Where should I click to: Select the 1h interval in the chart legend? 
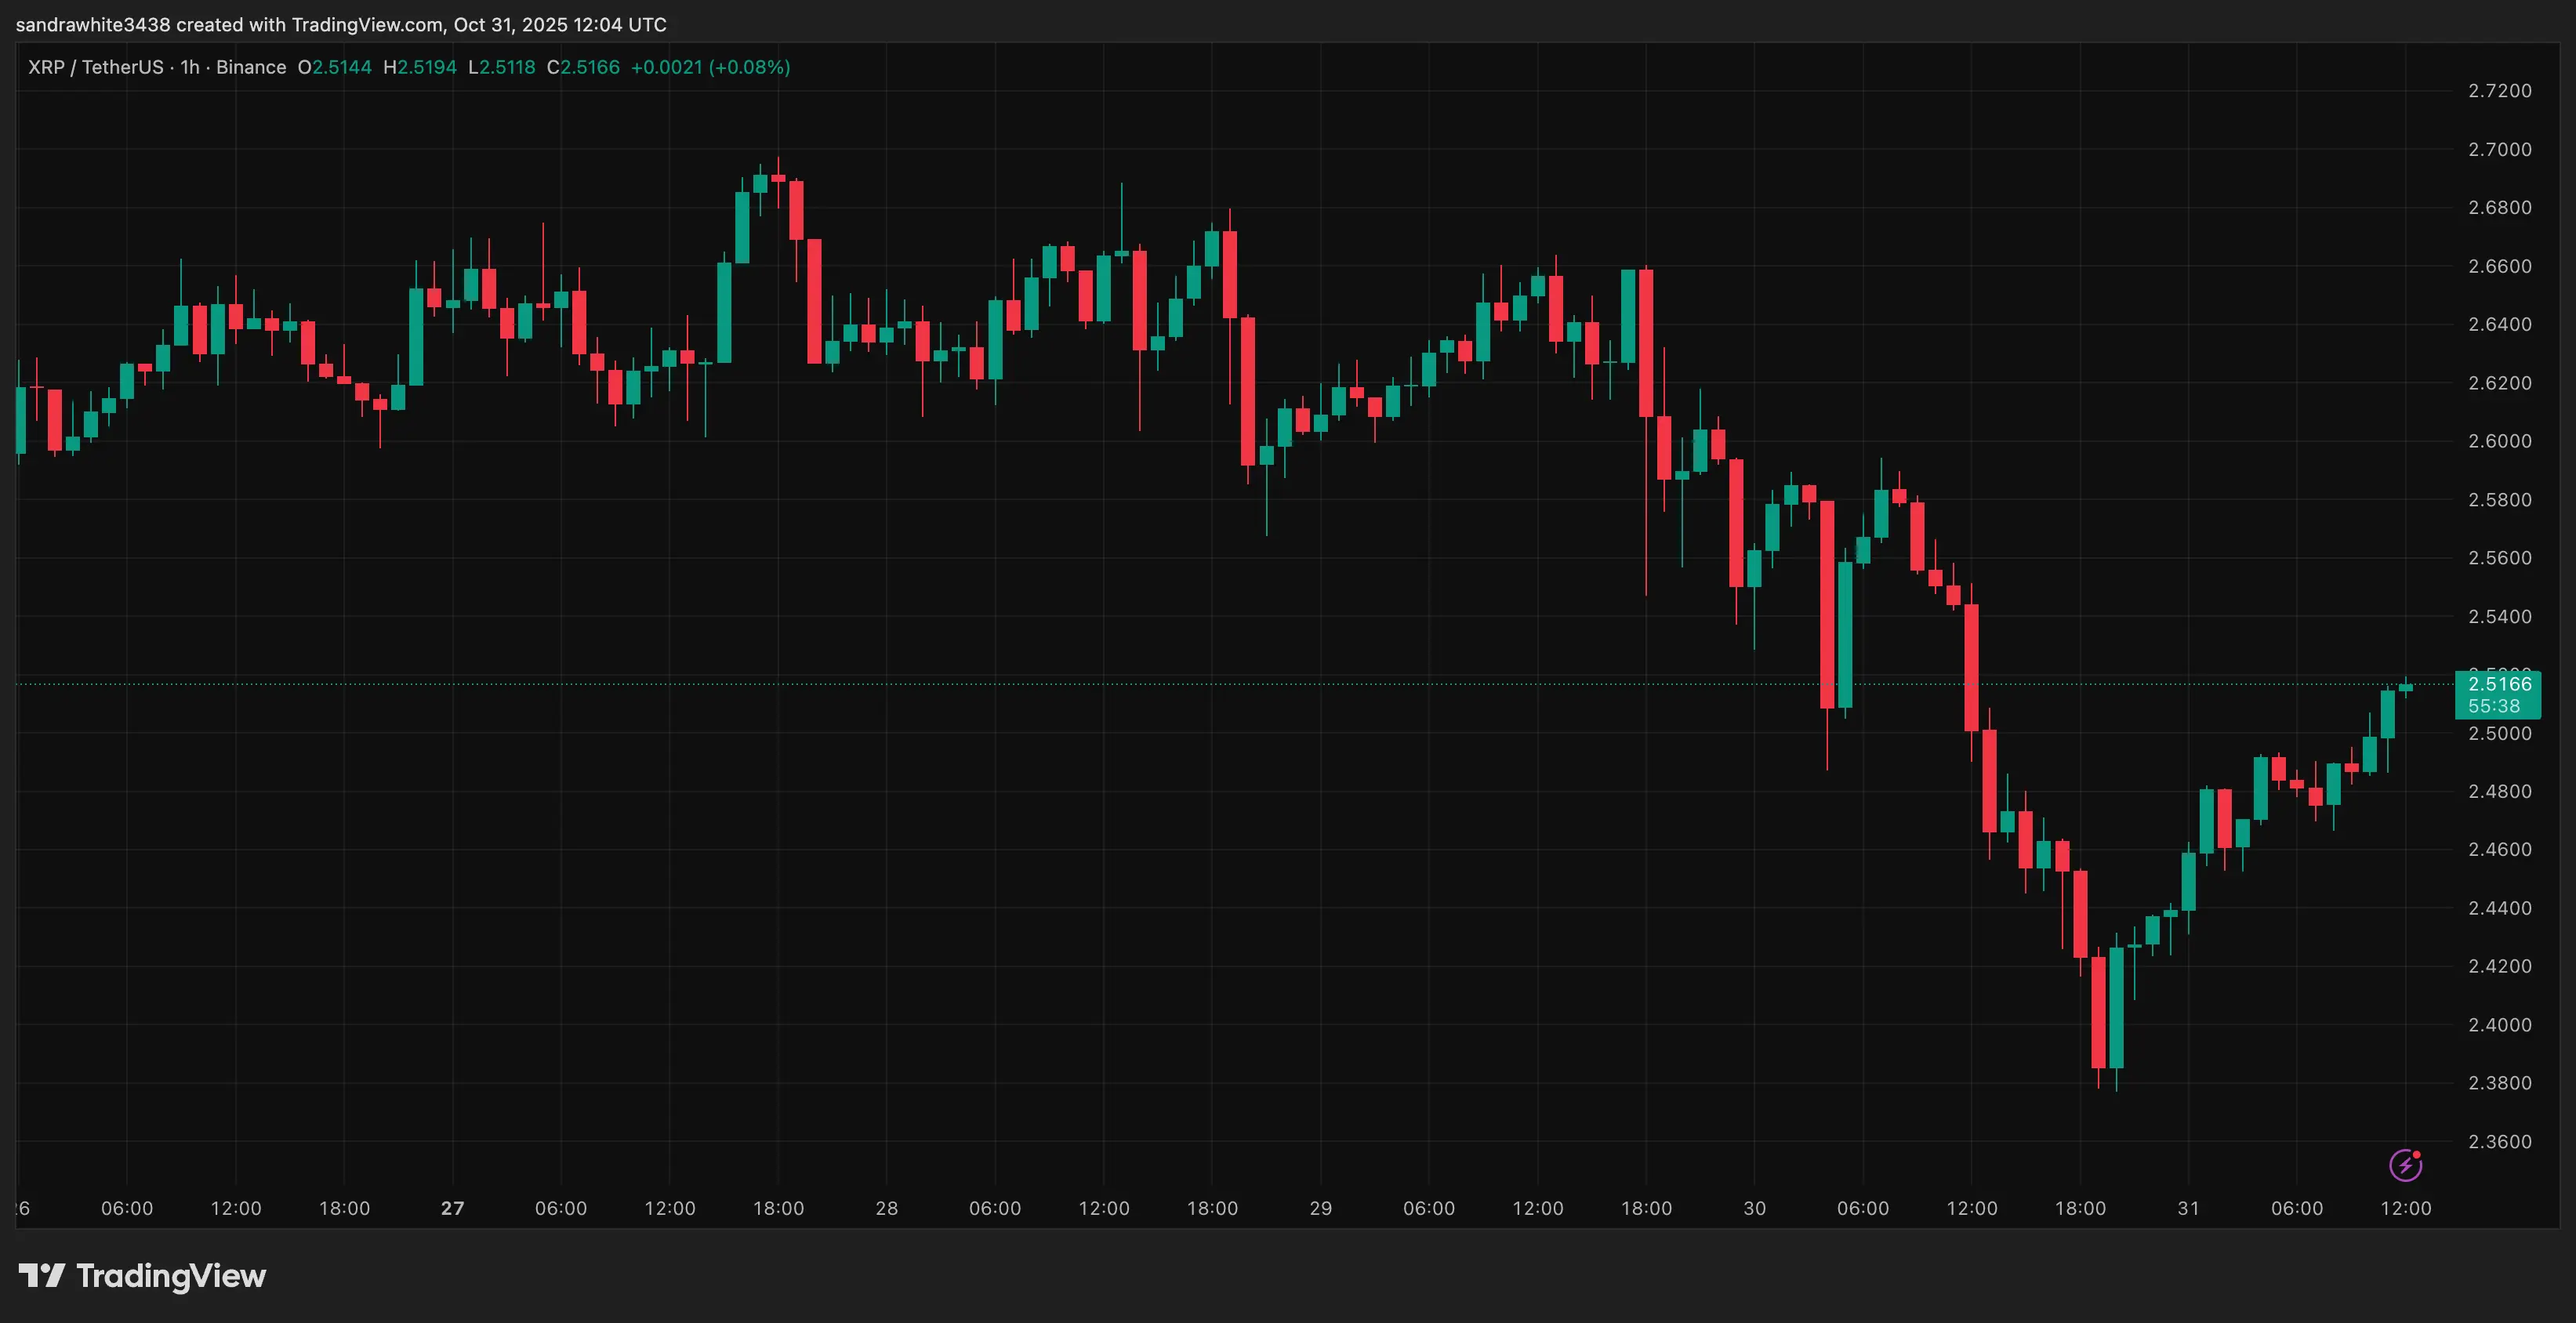click(188, 67)
